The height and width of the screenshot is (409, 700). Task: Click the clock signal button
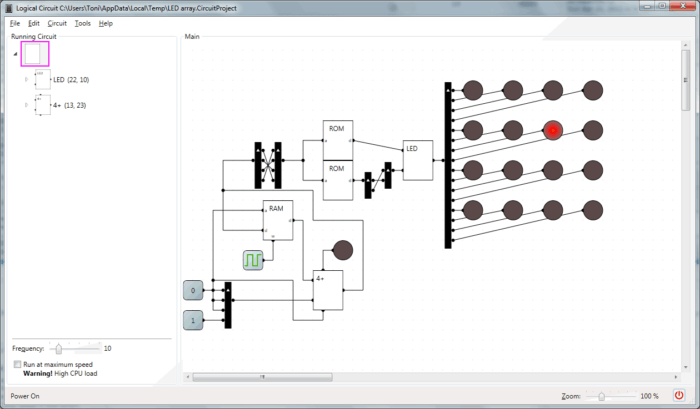point(253,260)
